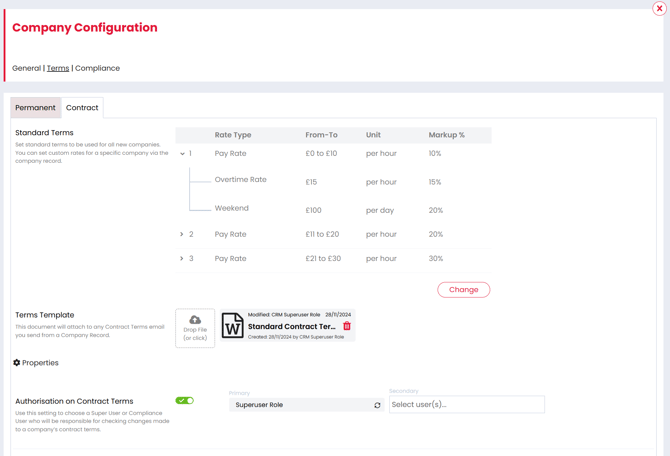Click the Unit column header

pos(373,135)
